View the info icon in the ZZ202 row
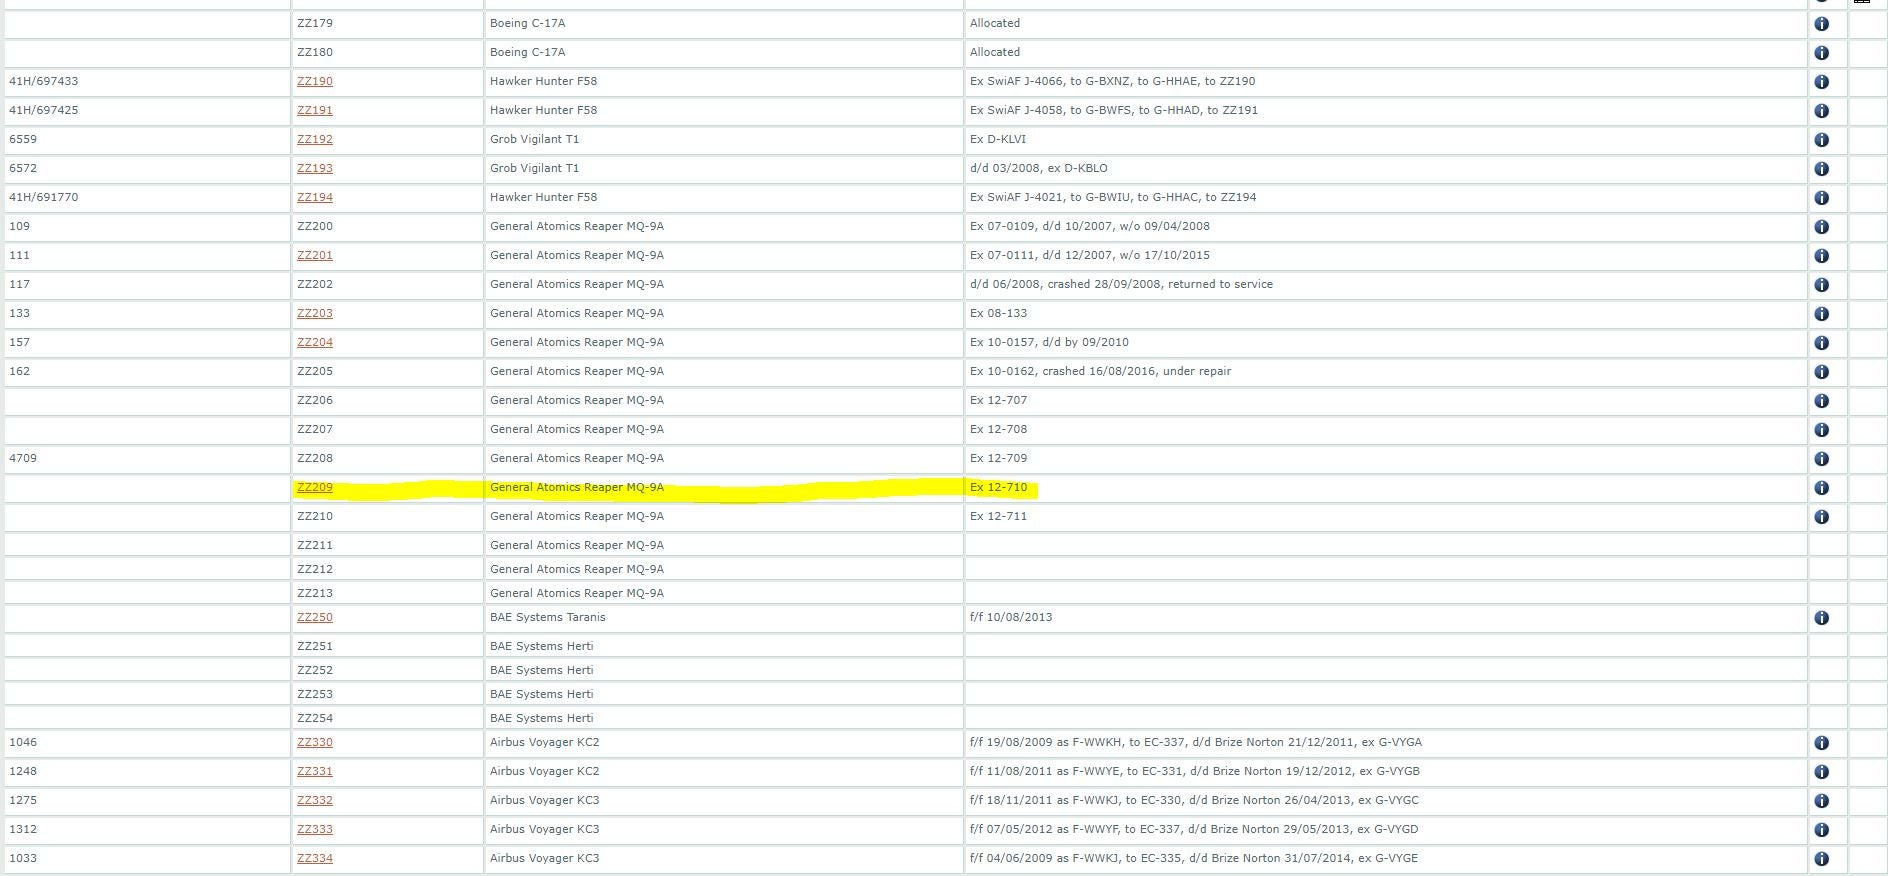1888x876 pixels. [x=1821, y=285]
